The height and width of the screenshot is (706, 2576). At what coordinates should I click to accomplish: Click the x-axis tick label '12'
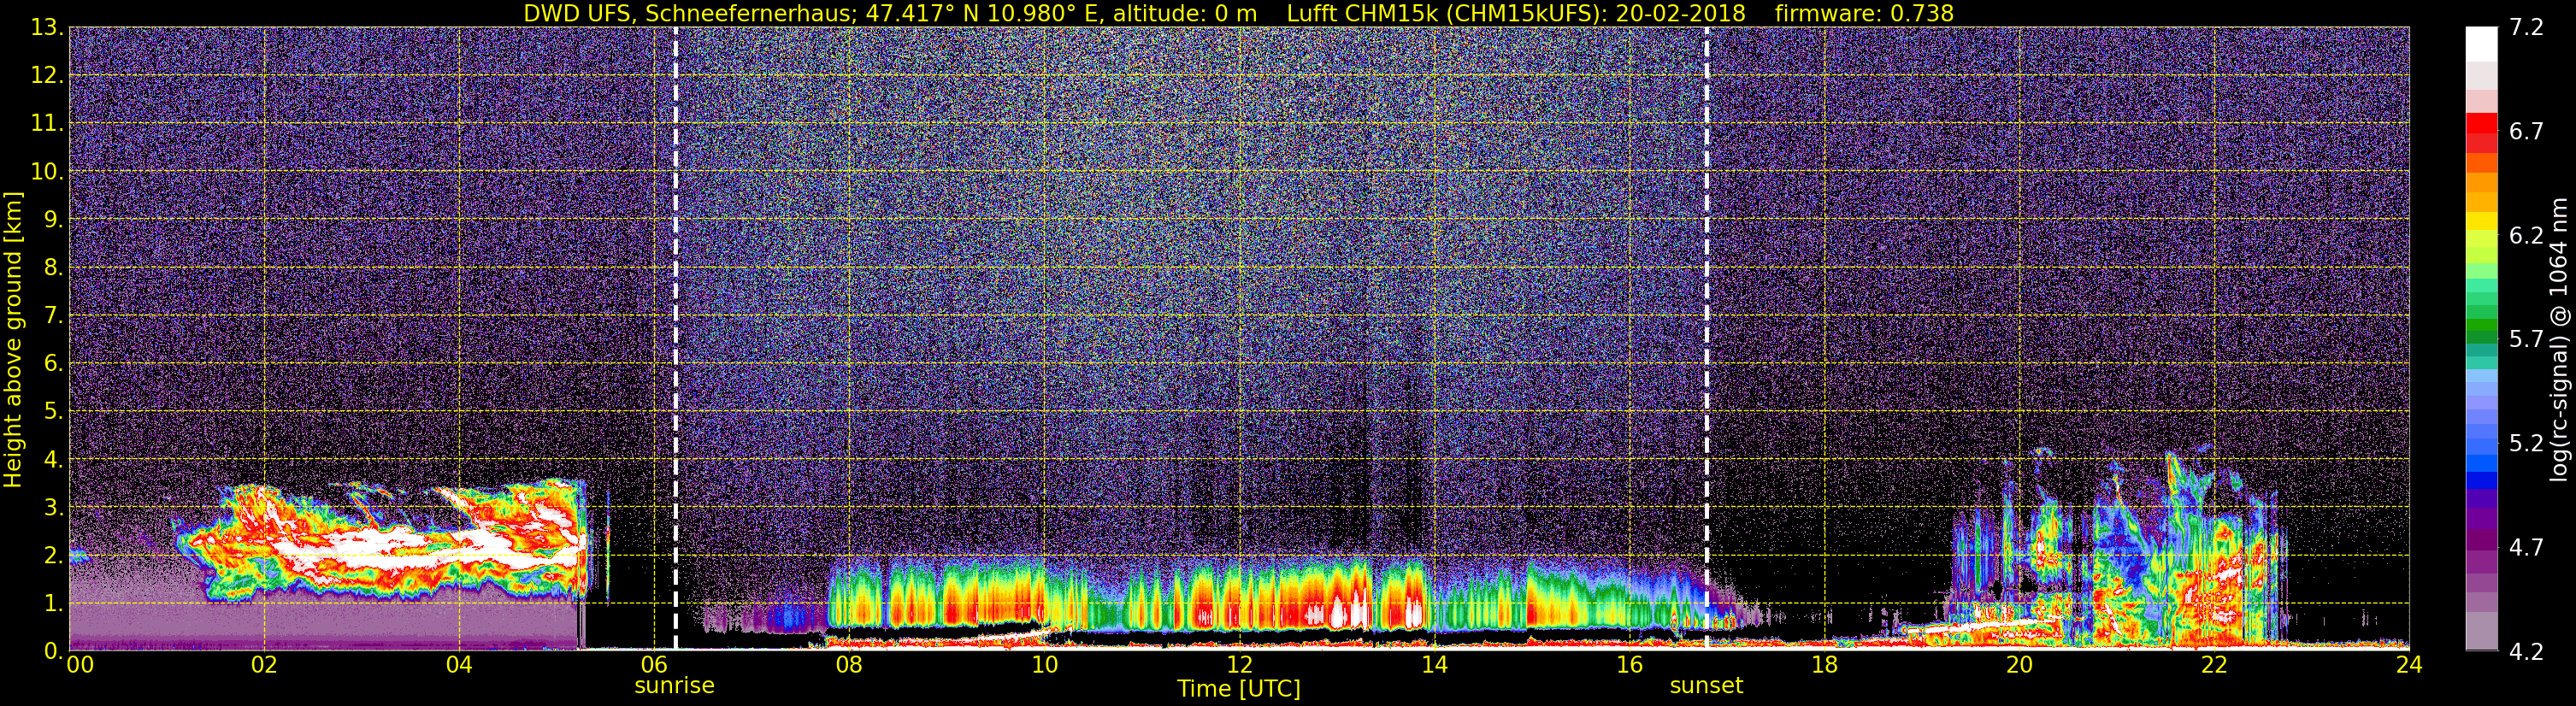1239,665
